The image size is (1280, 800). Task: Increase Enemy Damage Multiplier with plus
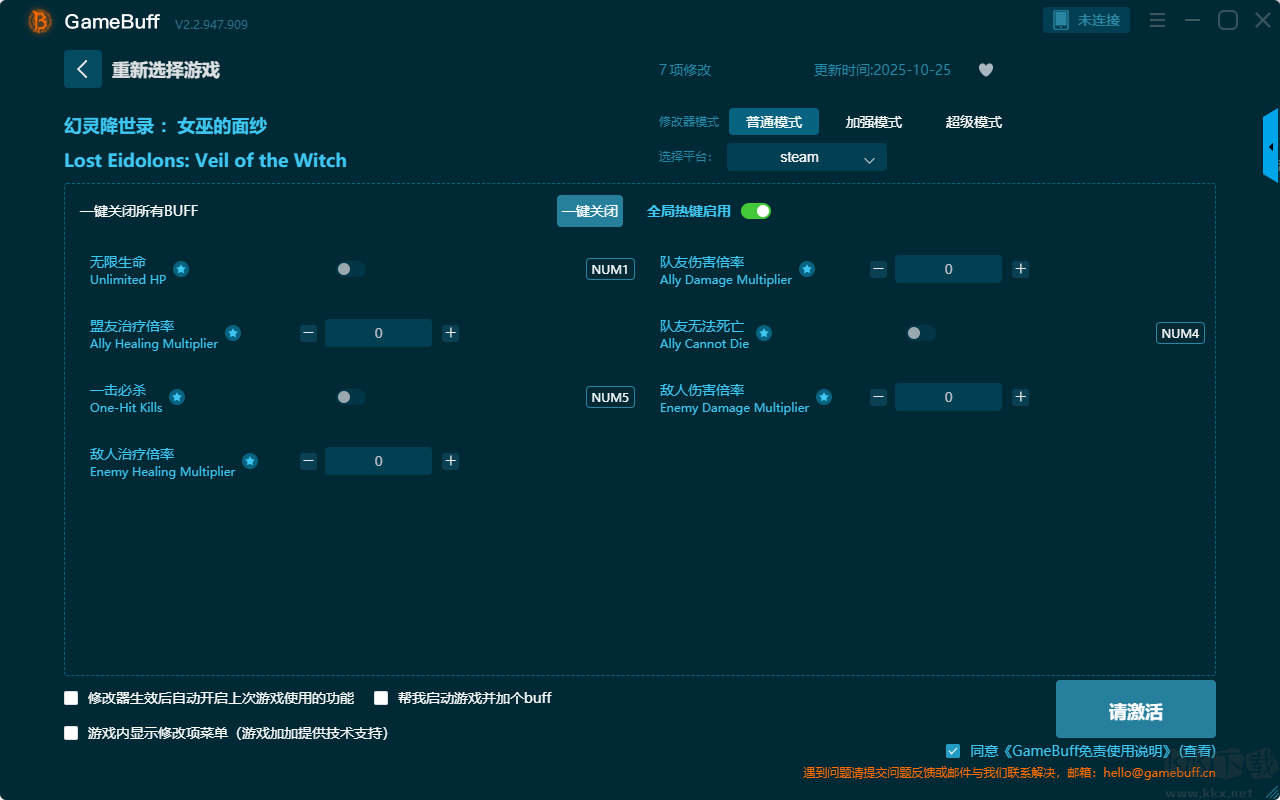point(1020,397)
